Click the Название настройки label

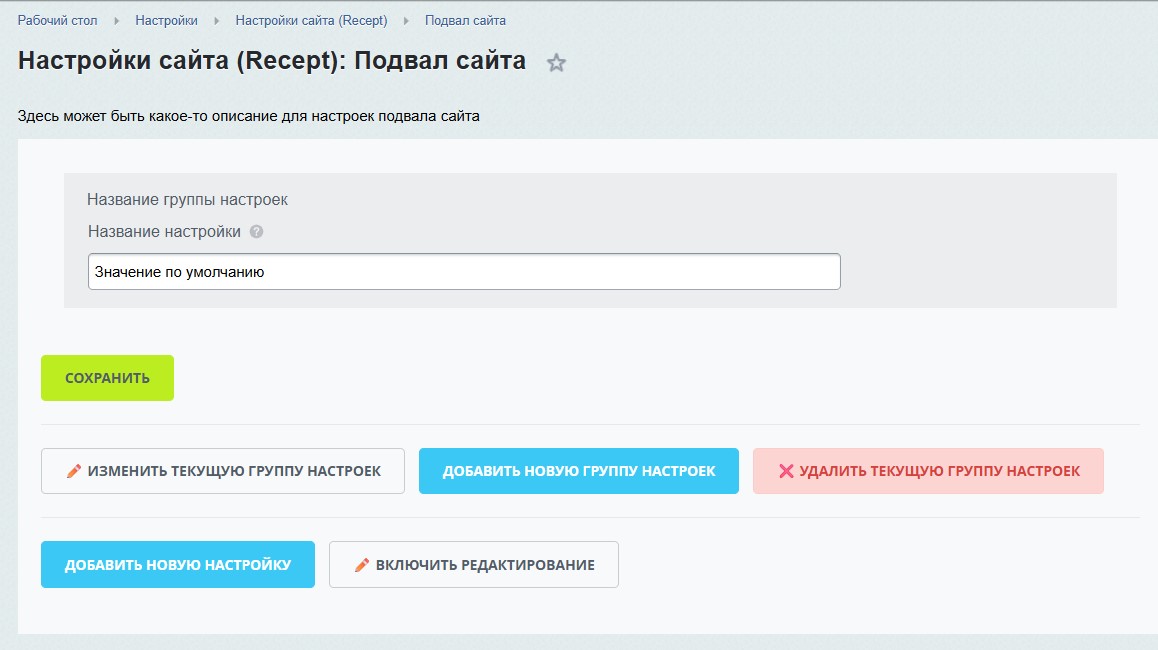pyautogui.click(x=164, y=232)
